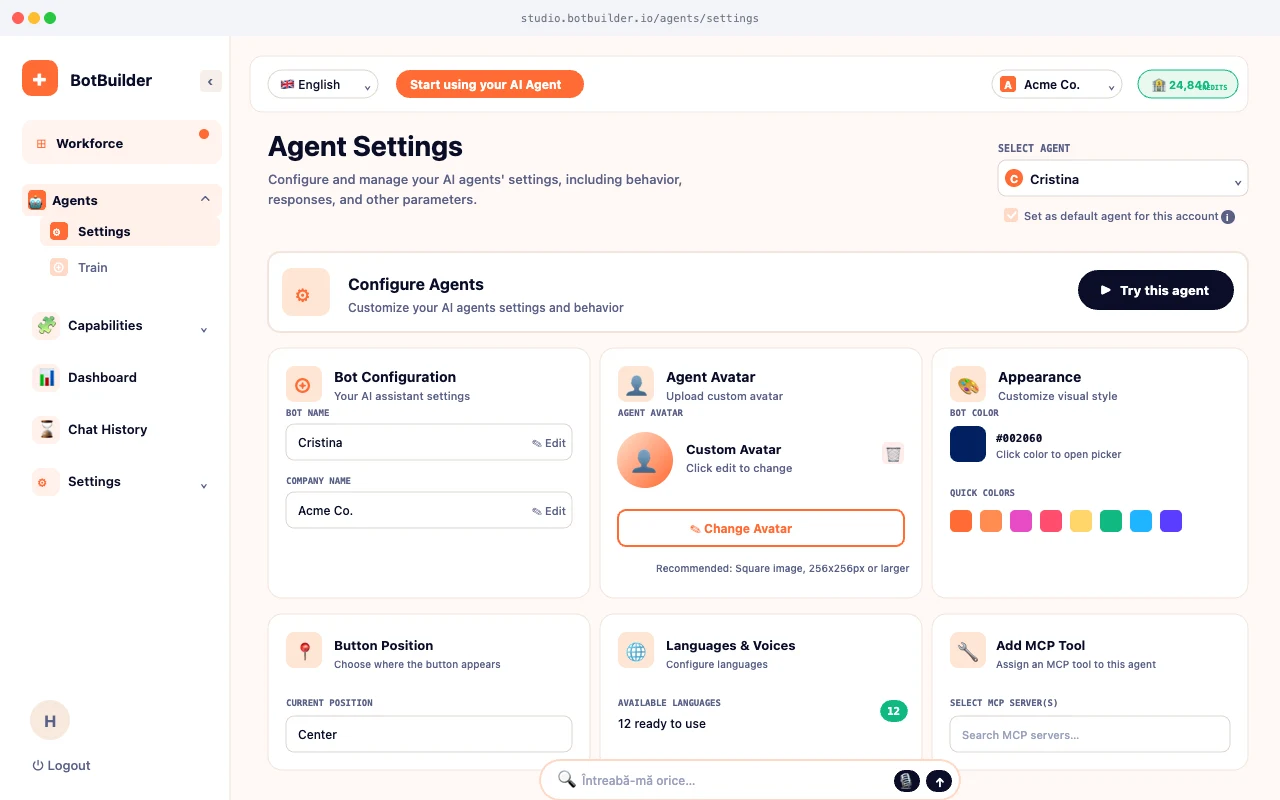The width and height of the screenshot is (1280, 800).
Task: Click the Try this agent button
Action: click(x=1156, y=290)
